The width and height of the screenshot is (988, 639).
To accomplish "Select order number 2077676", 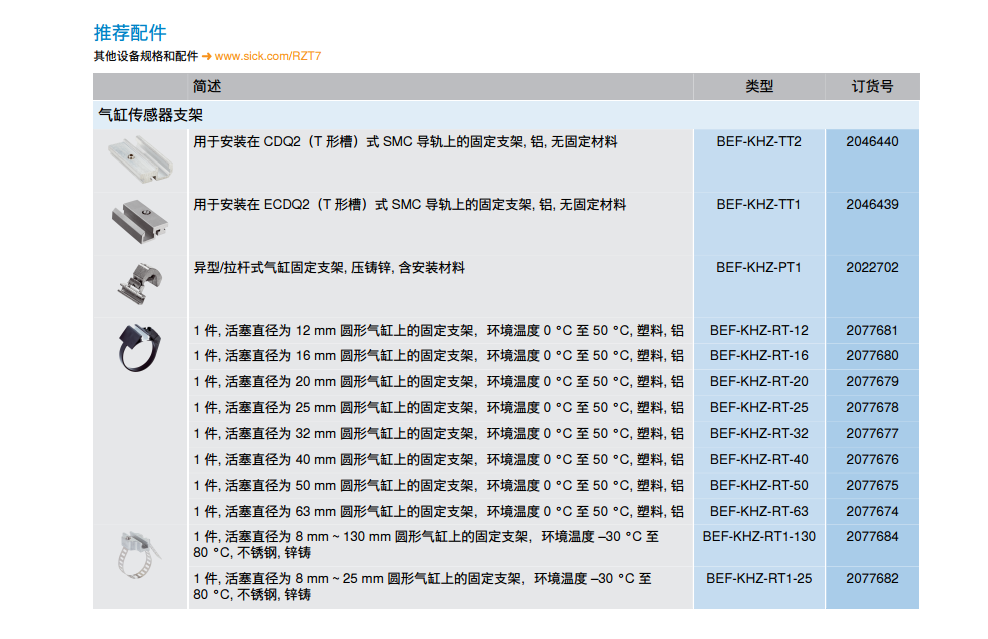I will pyautogui.click(x=873, y=459).
